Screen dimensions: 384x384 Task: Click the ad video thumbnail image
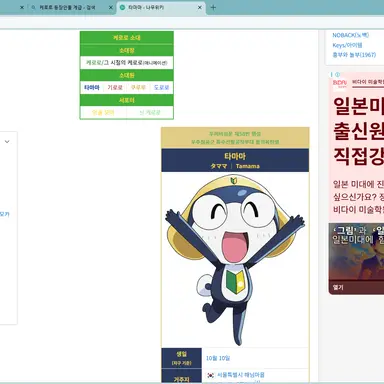[x=356, y=252]
